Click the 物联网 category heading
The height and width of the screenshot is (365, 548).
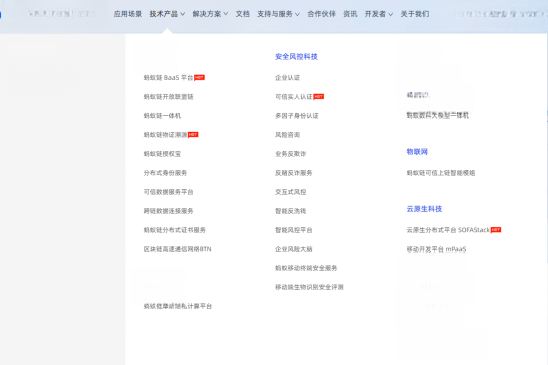pyautogui.click(x=417, y=152)
